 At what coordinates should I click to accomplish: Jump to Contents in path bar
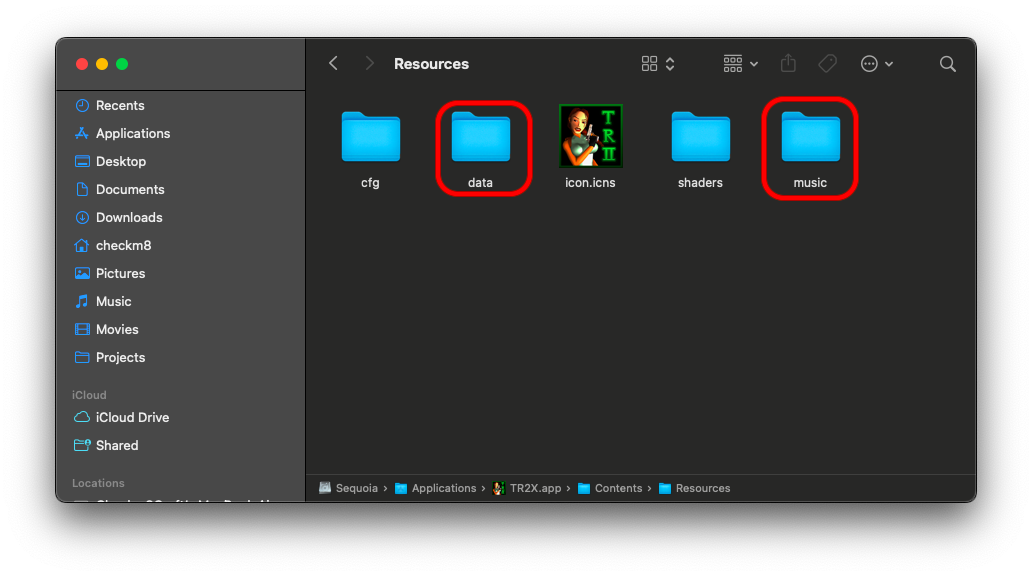point(617,489)
